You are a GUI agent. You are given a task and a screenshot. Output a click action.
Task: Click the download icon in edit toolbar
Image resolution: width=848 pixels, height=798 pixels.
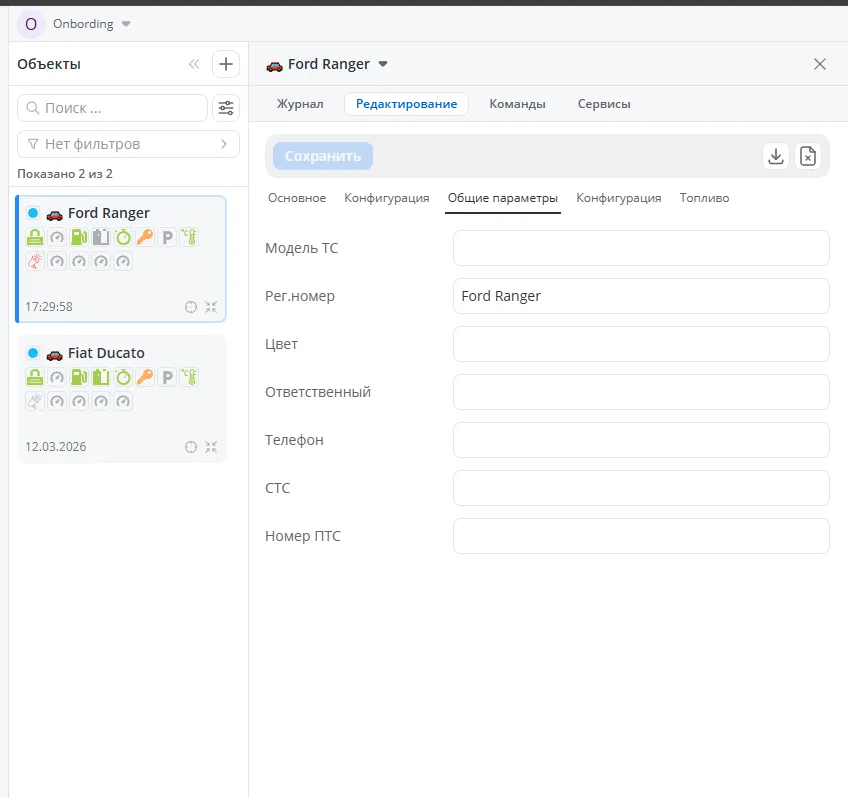(x=776, y=156)
